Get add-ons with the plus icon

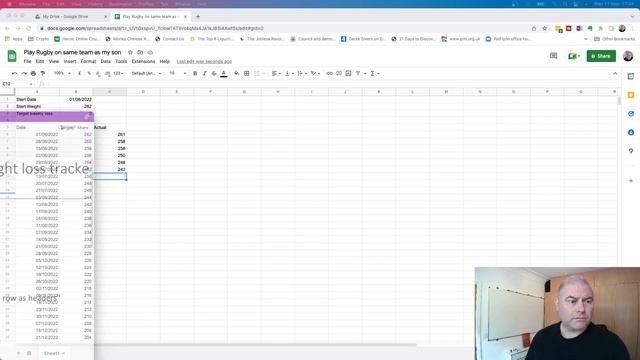click(631, 180)
